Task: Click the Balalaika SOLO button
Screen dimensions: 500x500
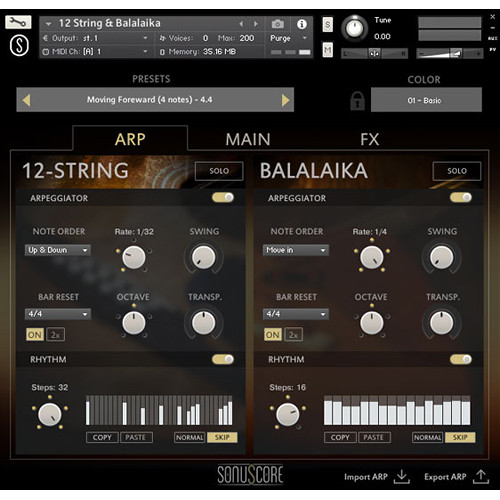Action: (x=457, y=171)
